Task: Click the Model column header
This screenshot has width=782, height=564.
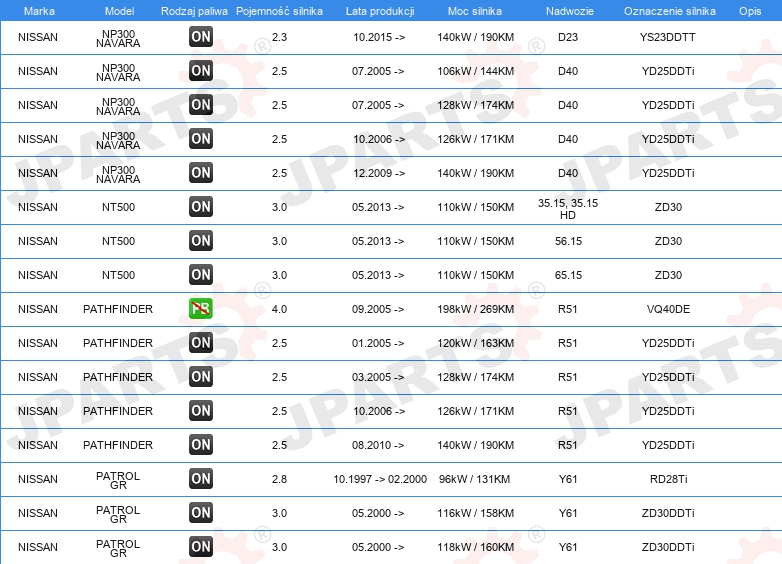Action: (120, 11)
